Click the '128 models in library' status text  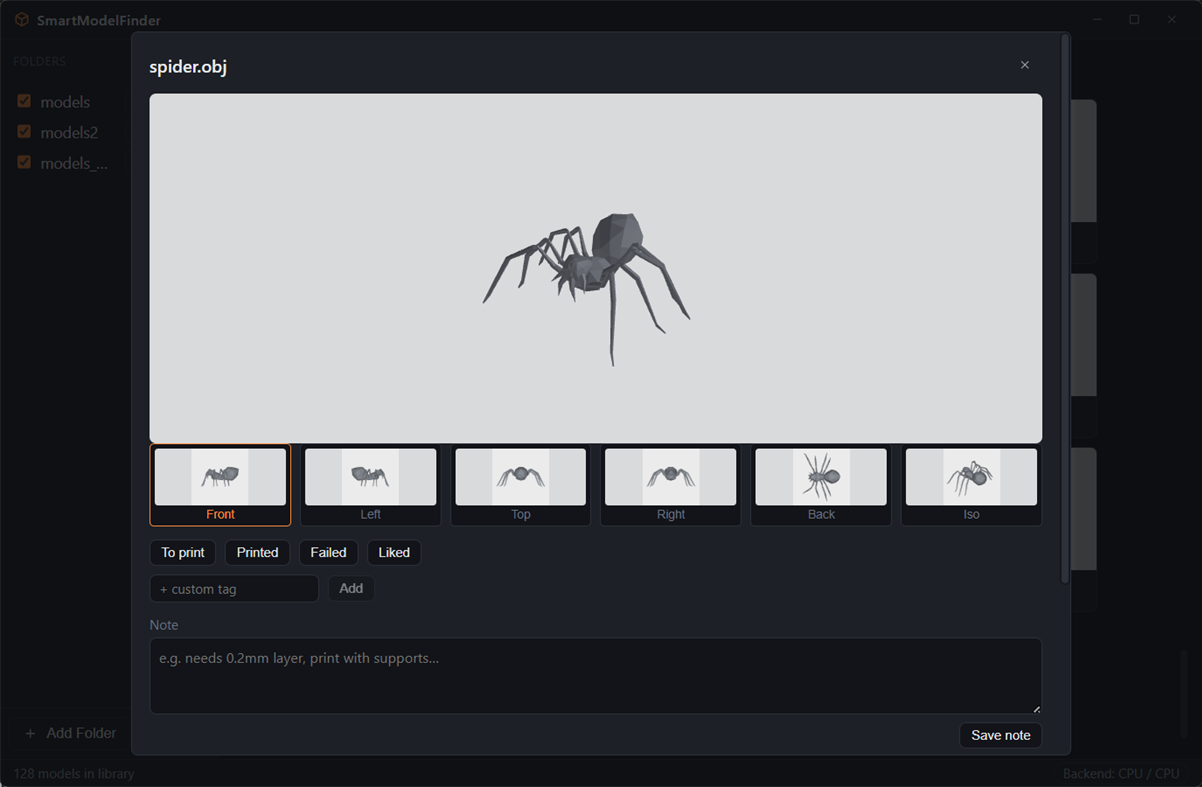[x=73, y=773]
